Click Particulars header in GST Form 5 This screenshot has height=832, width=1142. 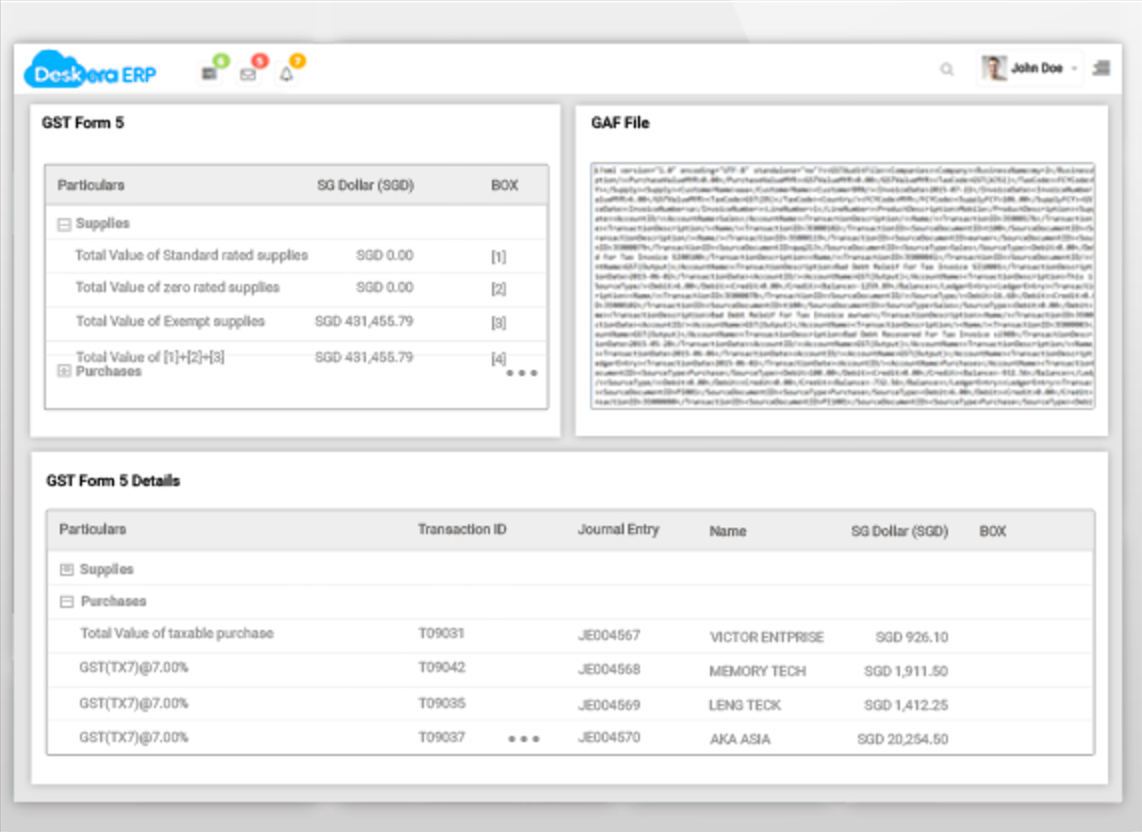[x=91, y=185]
